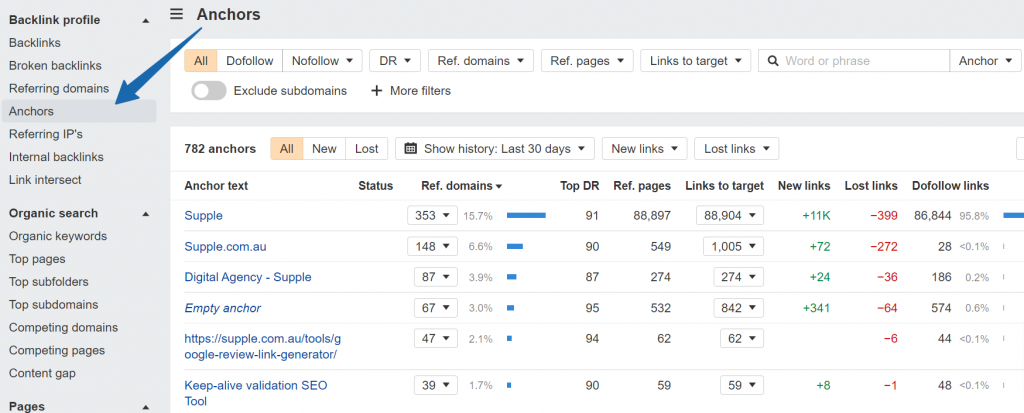
Task: Click the Supple anchor text link
Action: (x=203, y=216)
